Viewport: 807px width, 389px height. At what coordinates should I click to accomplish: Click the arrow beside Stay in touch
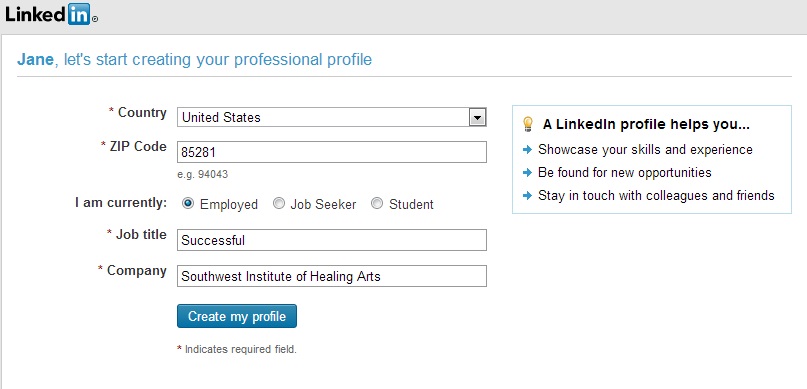click(x=527, y=196)
